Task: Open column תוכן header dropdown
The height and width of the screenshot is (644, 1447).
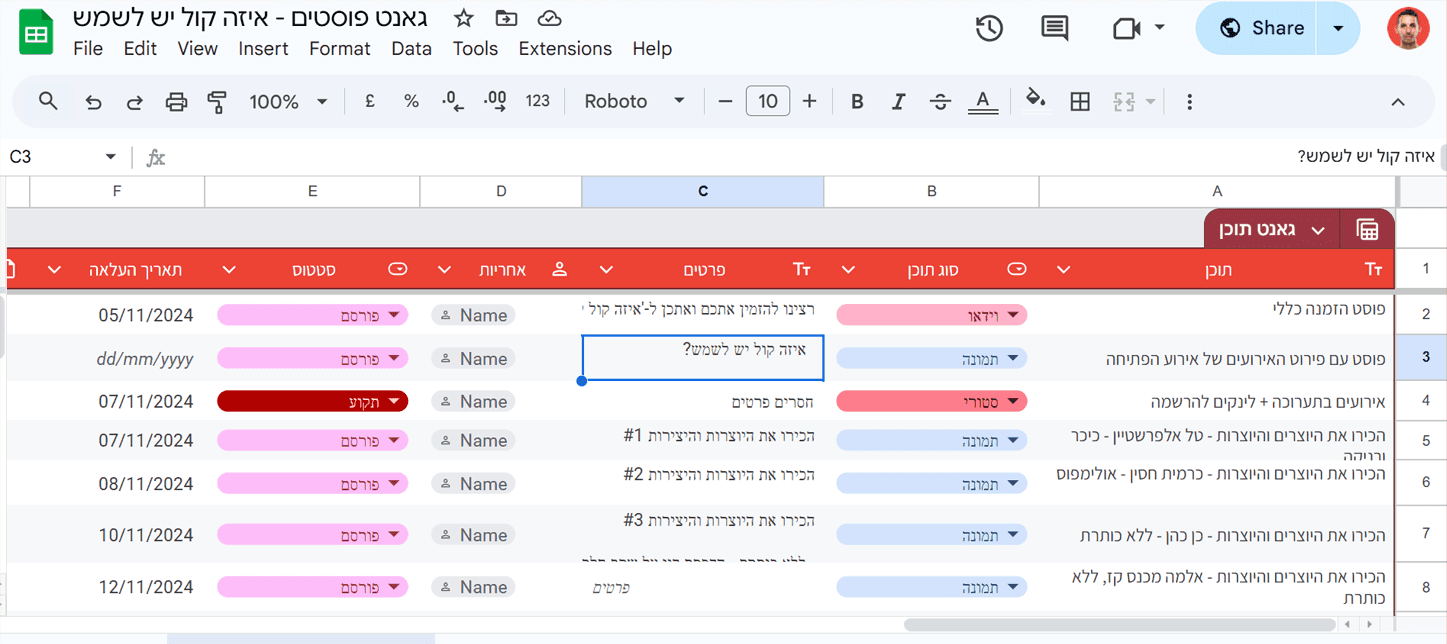Action: [1063, 270]
